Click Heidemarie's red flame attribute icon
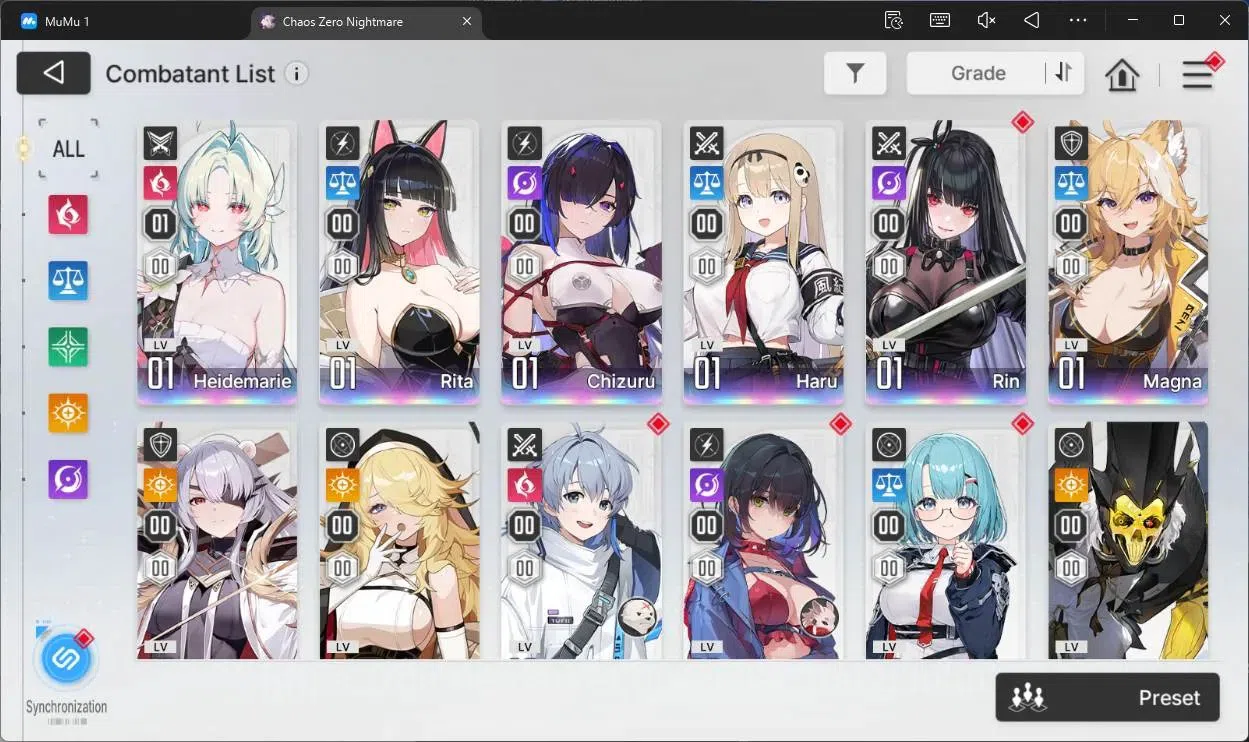Viewport: 1249px width, 742px height. pyautogui.click(x=160, y=183)
